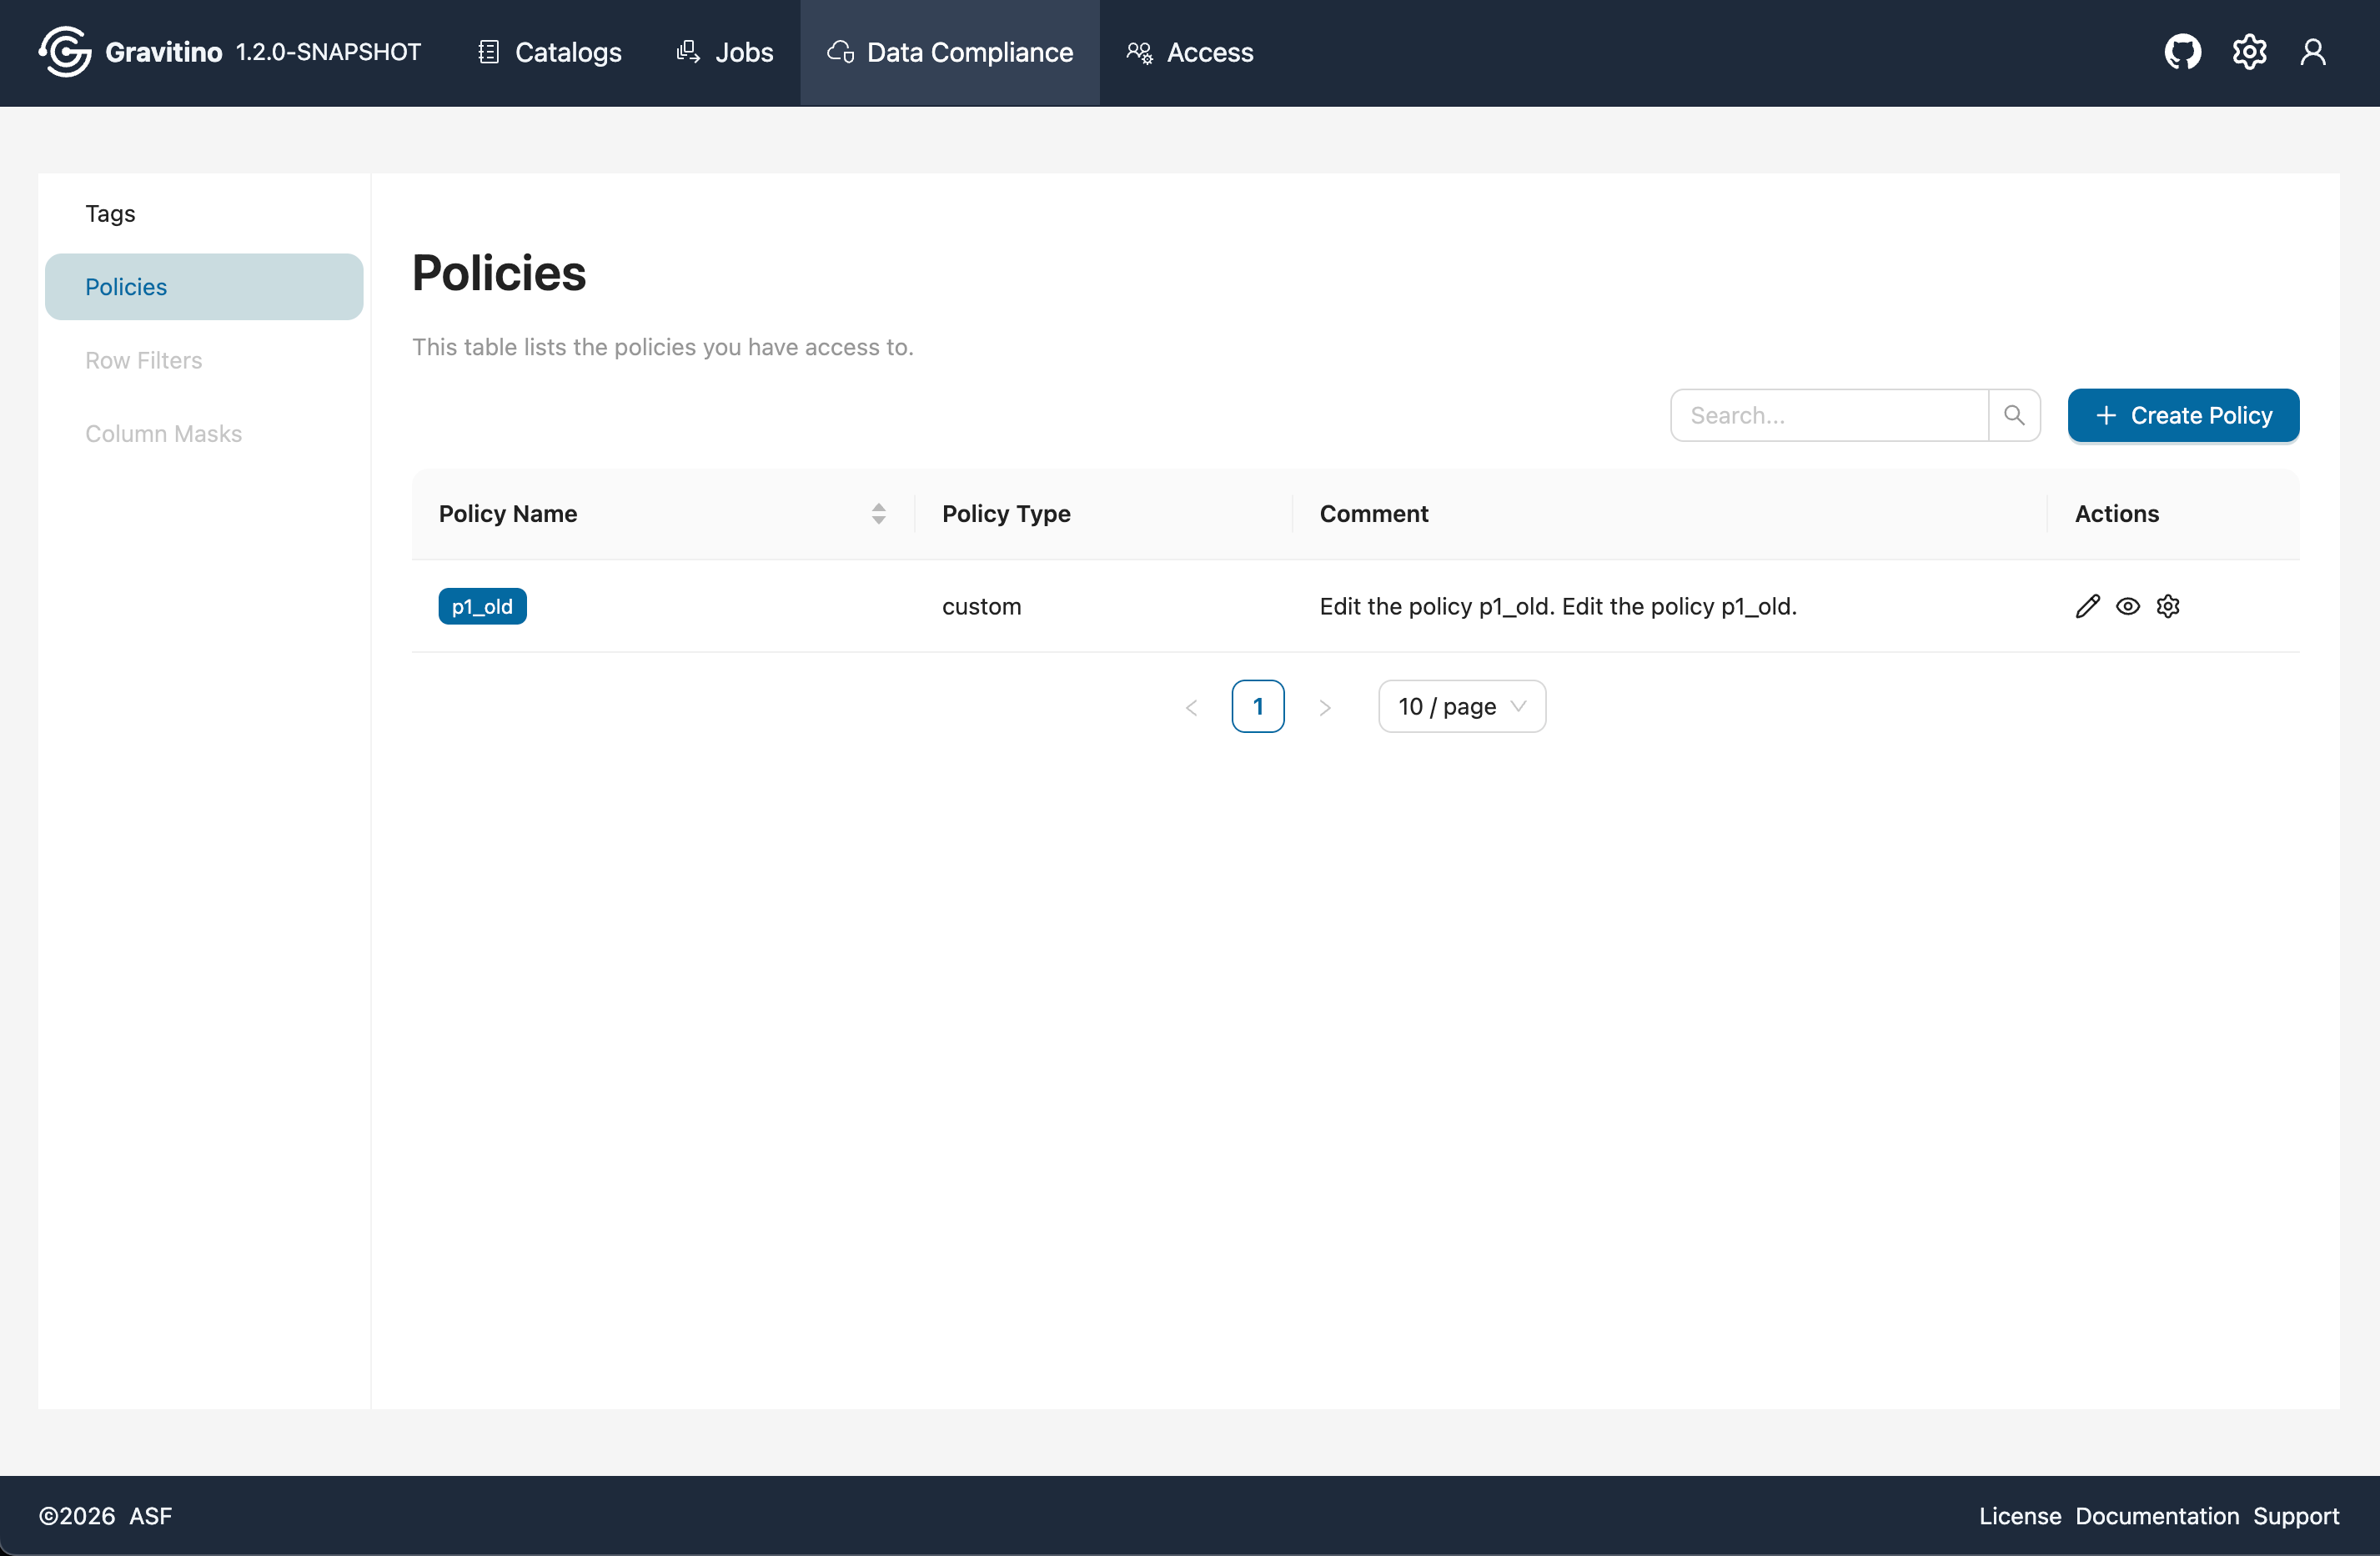Open policy settings gear in Actions column

tap(2168, 606)
